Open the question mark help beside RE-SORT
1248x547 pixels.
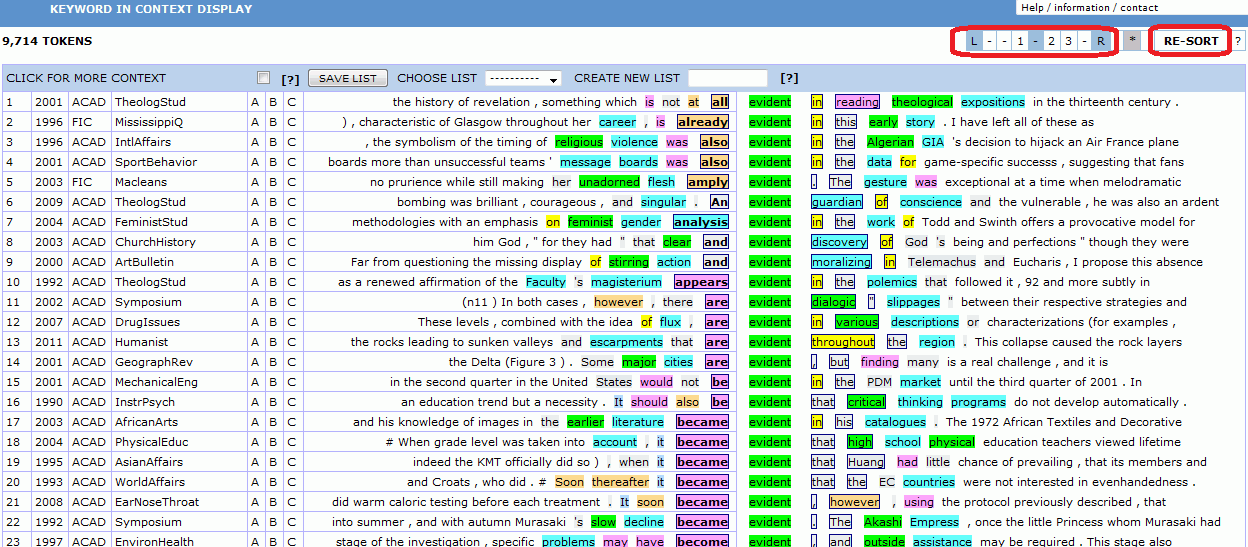(x=1238, y=41)
